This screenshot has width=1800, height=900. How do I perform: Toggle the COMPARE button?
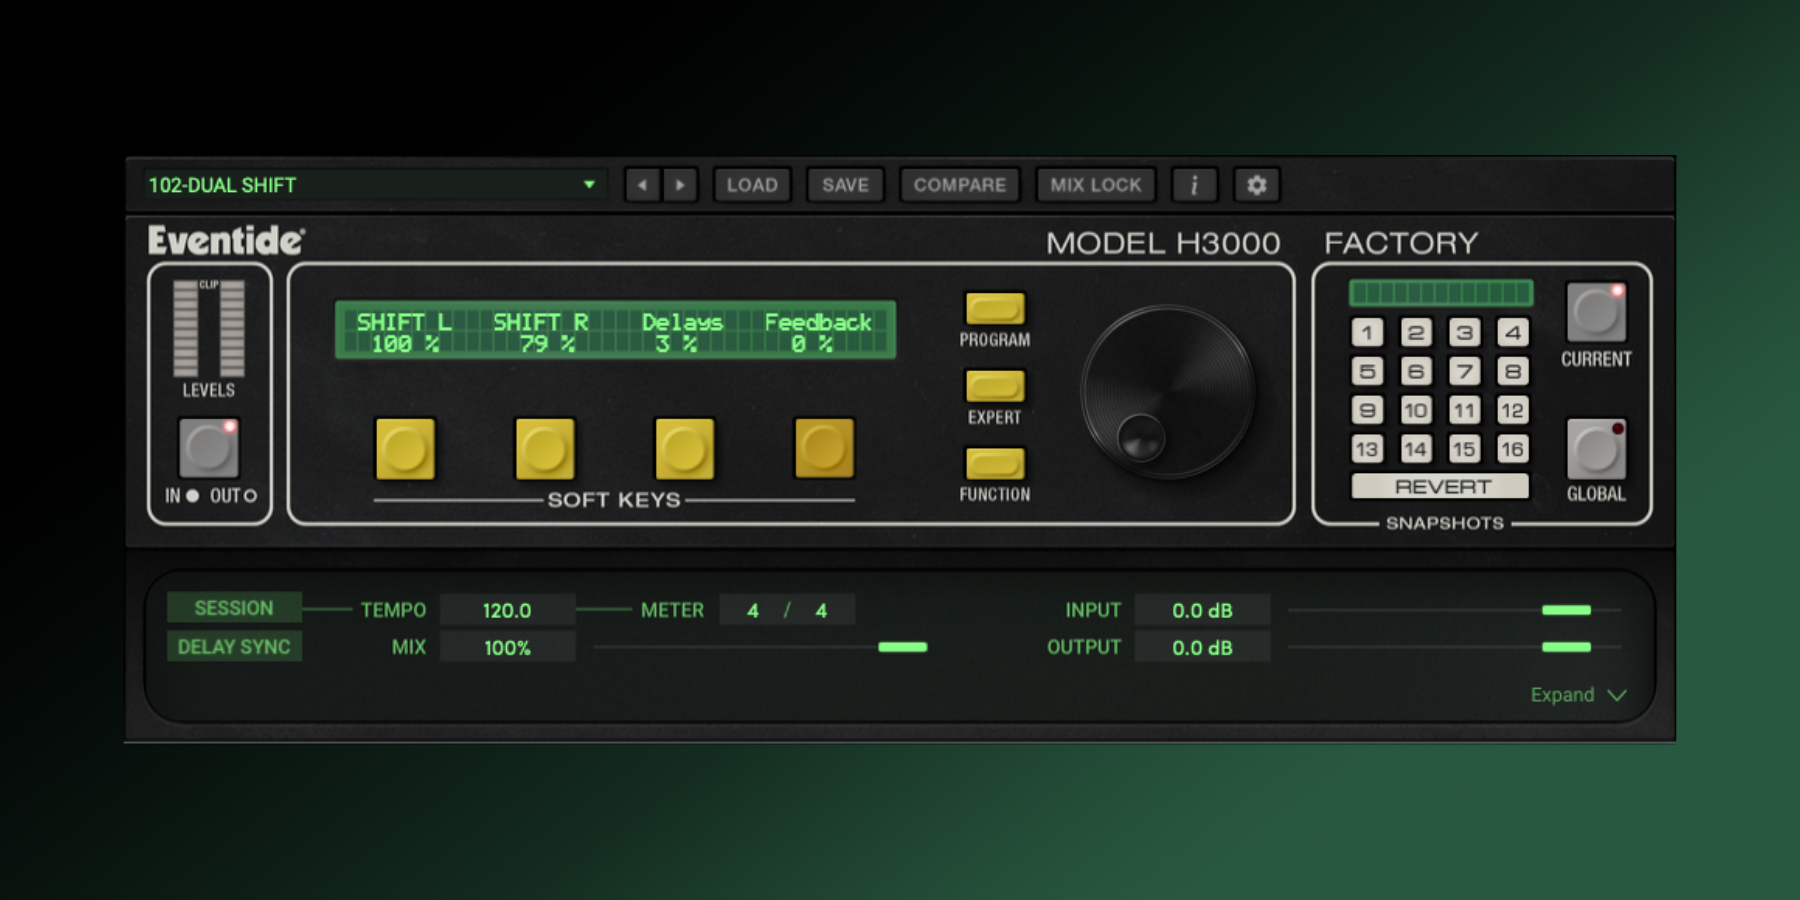(960, 185)
